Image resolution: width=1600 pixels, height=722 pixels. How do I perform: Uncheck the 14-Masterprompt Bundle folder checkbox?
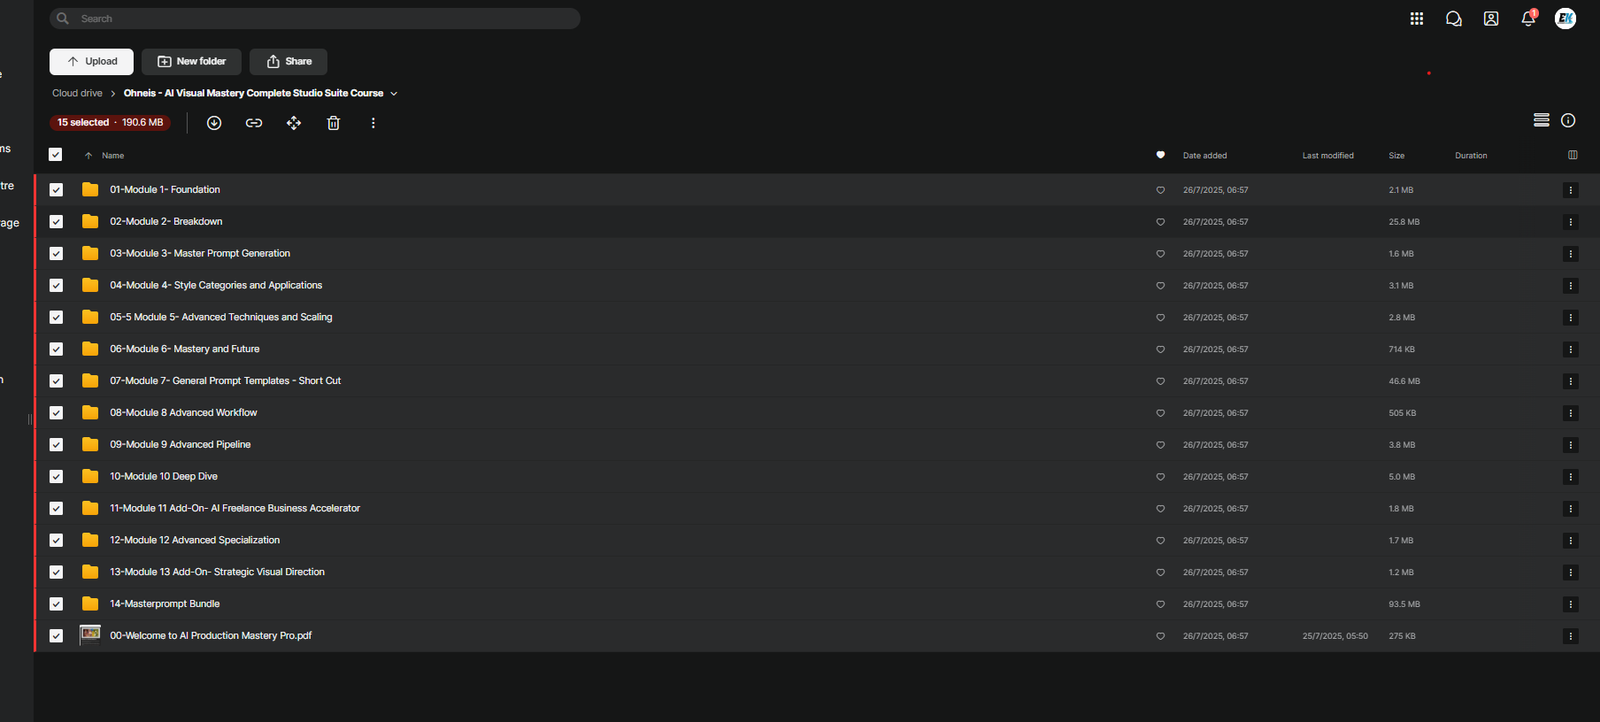click(x=56, y=604)
